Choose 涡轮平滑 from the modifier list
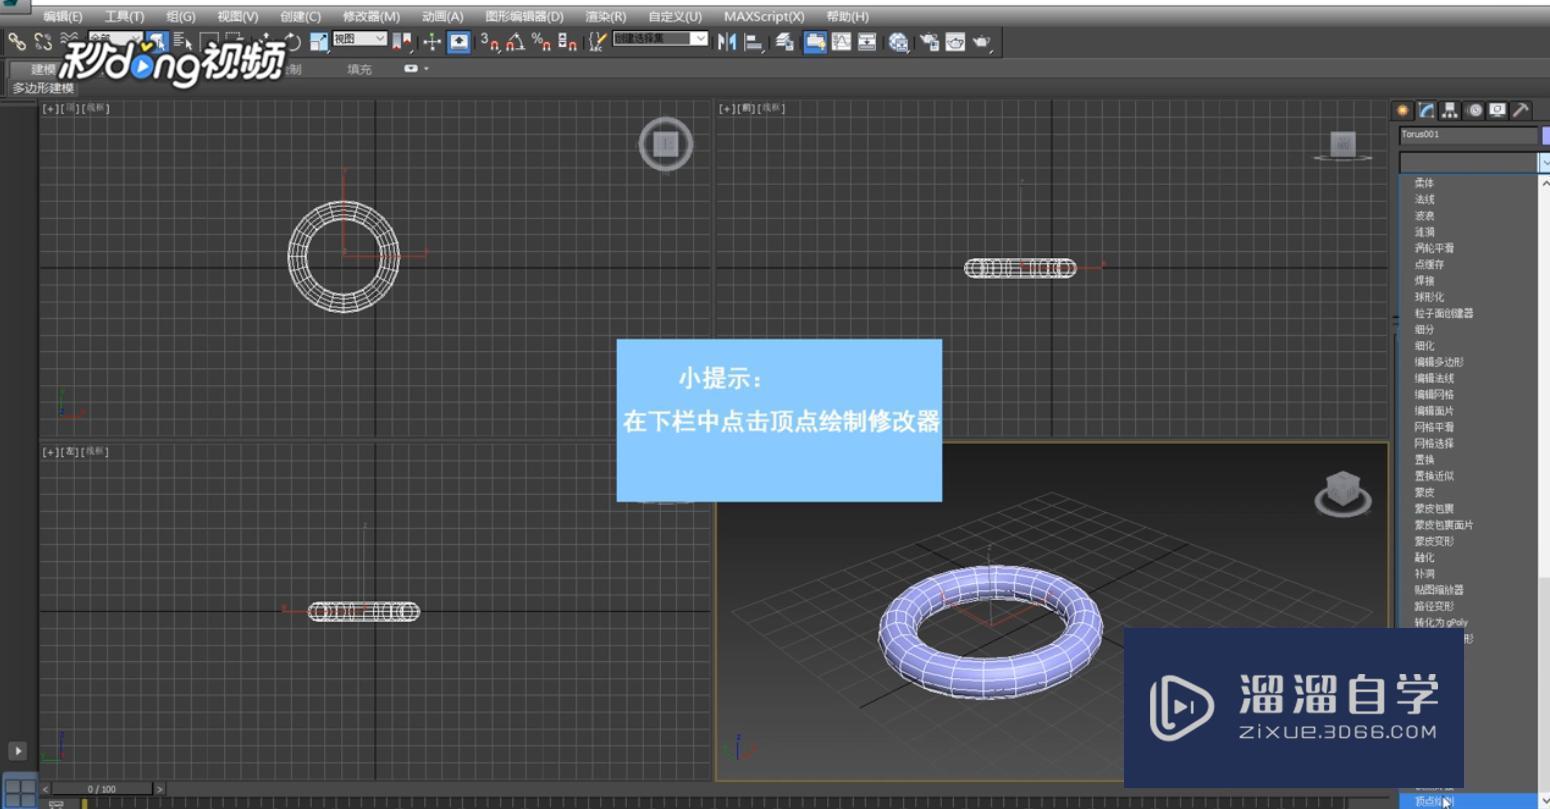The height and width of the screenshot is (809, 1550). [x=1434, y=248]
